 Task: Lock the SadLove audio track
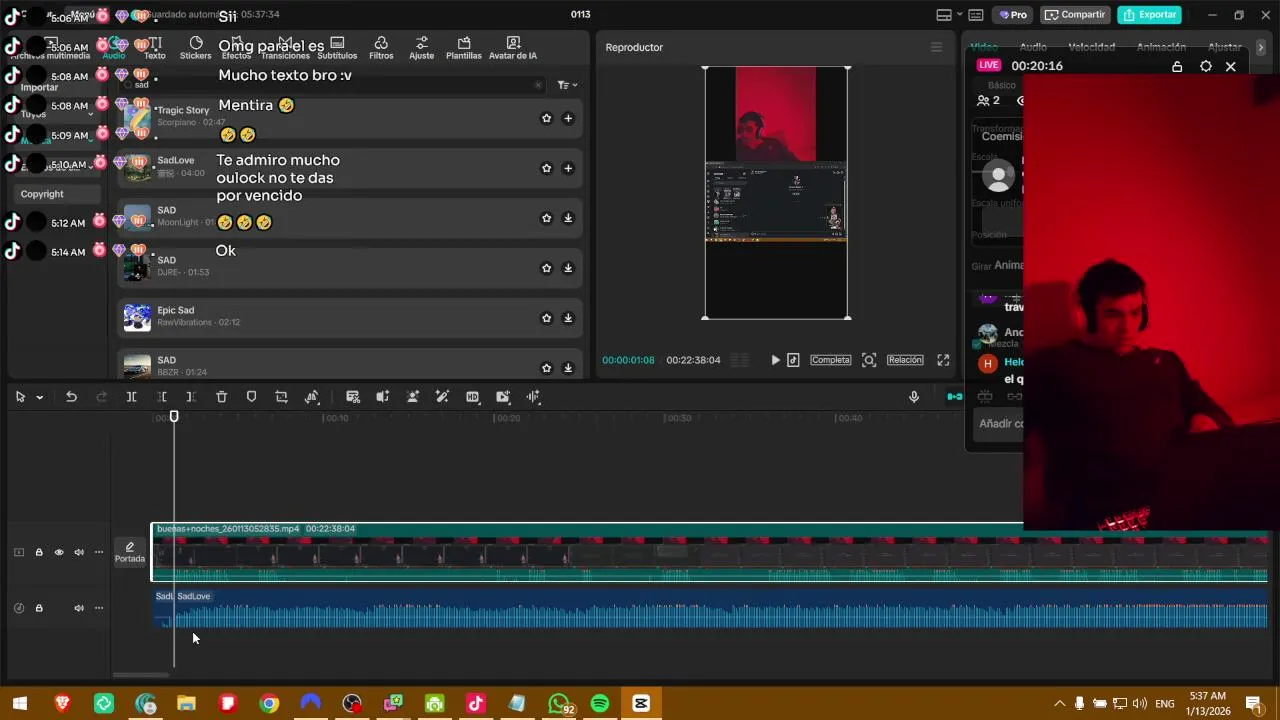point(39,608)
